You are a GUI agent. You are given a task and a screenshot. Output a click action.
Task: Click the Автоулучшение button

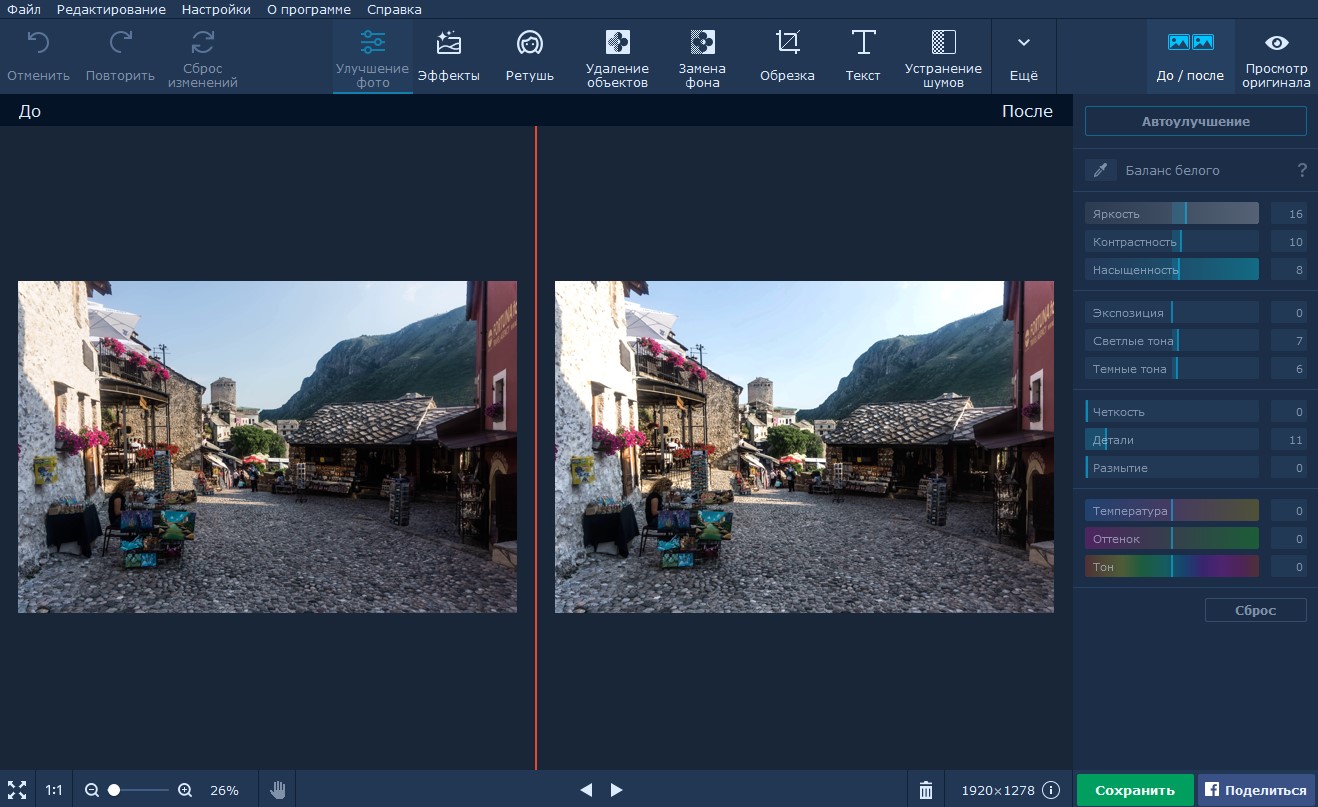click(x=1195, y=121)
